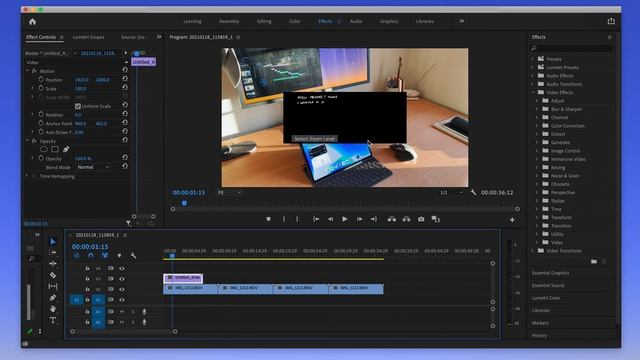Click the filter properties funnel icon
This screenshot has height=360, width=640.
(x=129, y=223)
